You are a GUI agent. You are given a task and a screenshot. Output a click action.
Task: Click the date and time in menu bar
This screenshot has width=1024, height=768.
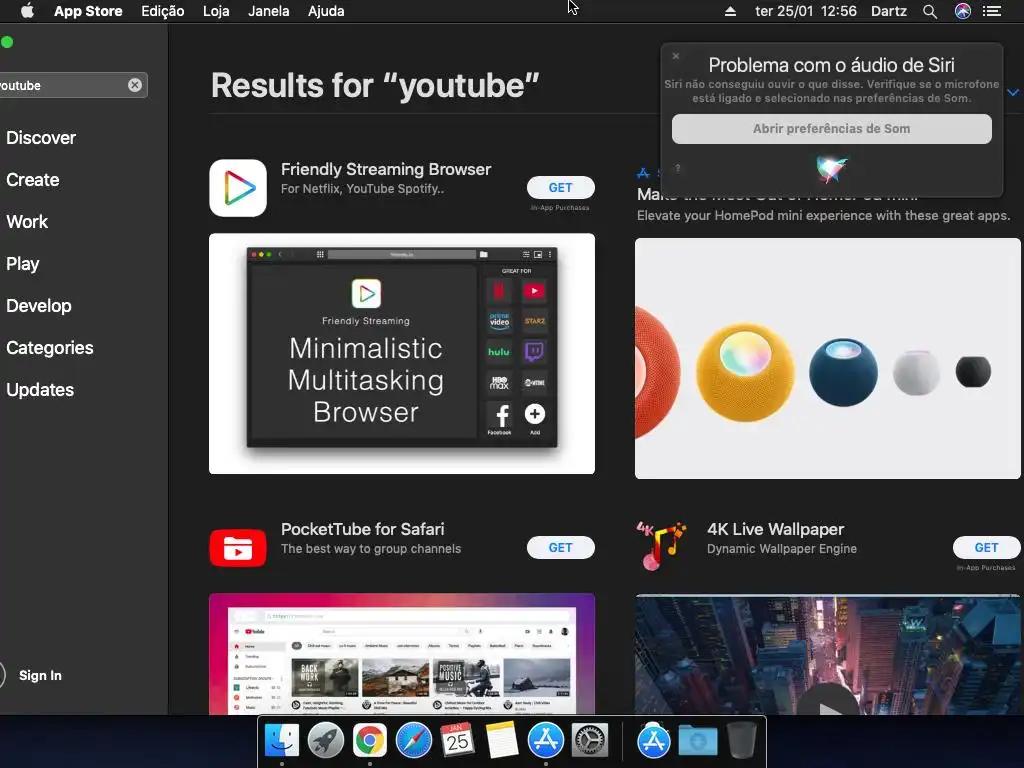coord(806,11)
